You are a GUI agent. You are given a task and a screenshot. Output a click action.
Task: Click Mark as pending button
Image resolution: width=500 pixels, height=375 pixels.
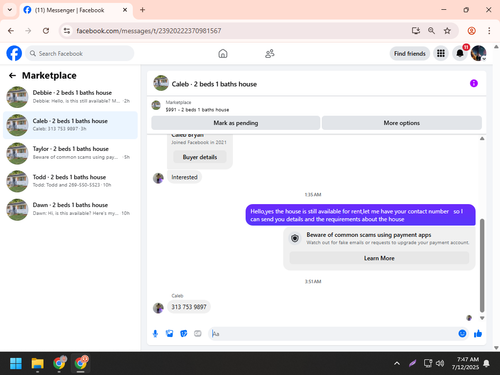click(x=236, y=123)
